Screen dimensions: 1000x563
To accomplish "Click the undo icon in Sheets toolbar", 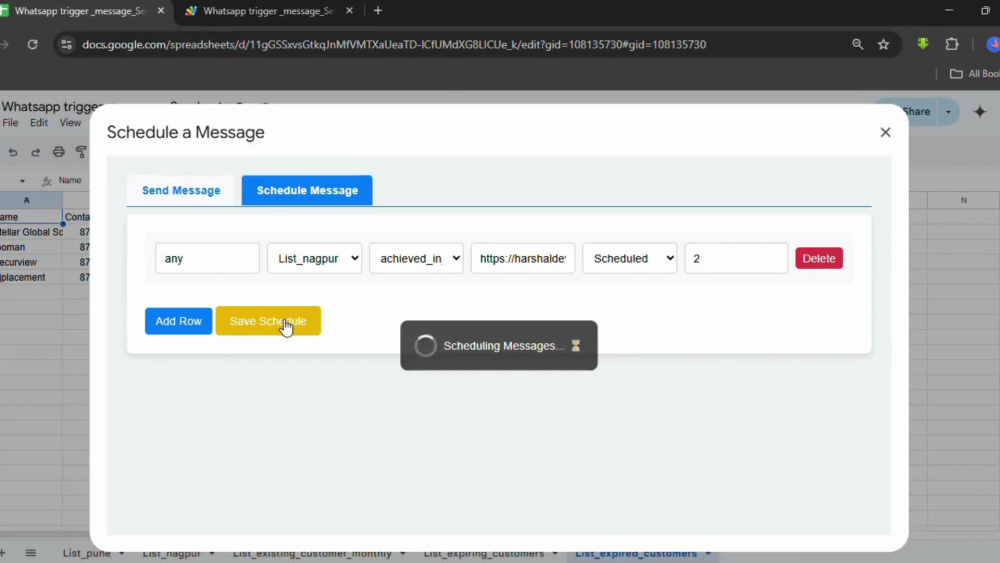I will (13, 152).
